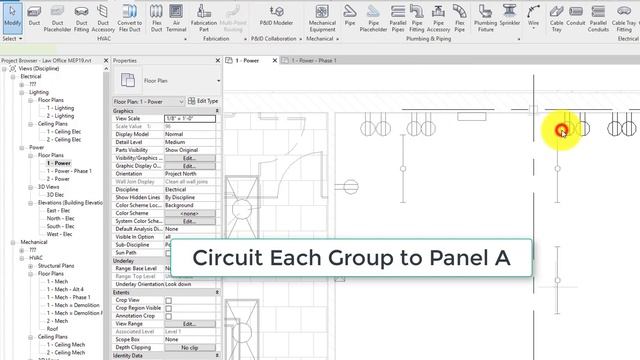Collapse the Lighting tree node
Viewport: 640px width, 360px height.
click(x=22, y=92)
